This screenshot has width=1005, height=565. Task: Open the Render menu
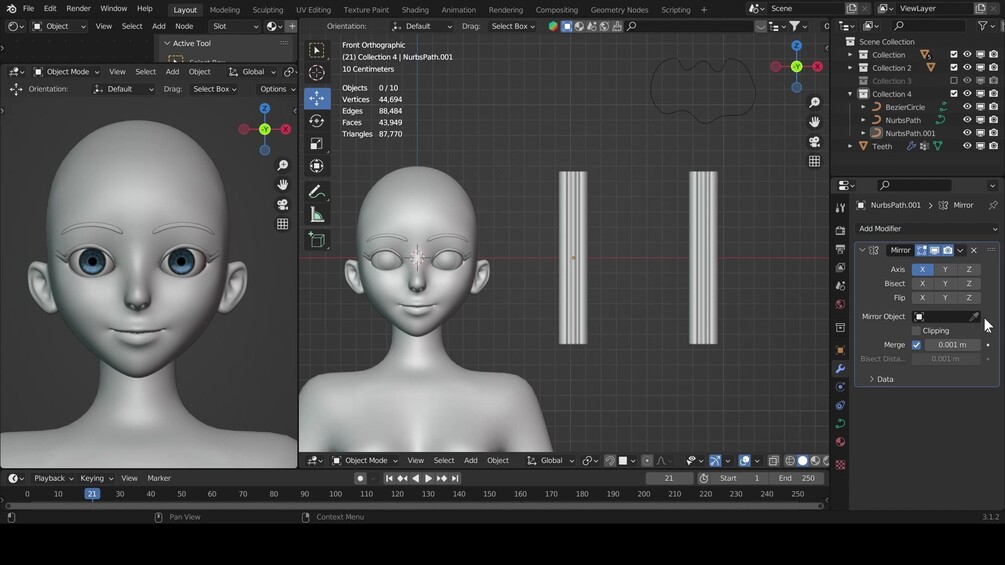pyautogui.click(x=78, y=9)
